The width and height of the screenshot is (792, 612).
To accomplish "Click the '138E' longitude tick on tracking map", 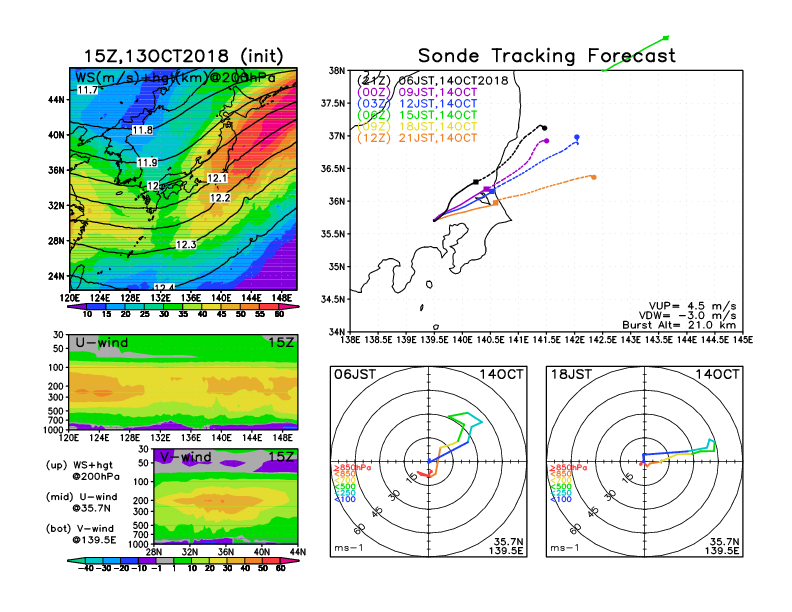I will pos(350,339).
